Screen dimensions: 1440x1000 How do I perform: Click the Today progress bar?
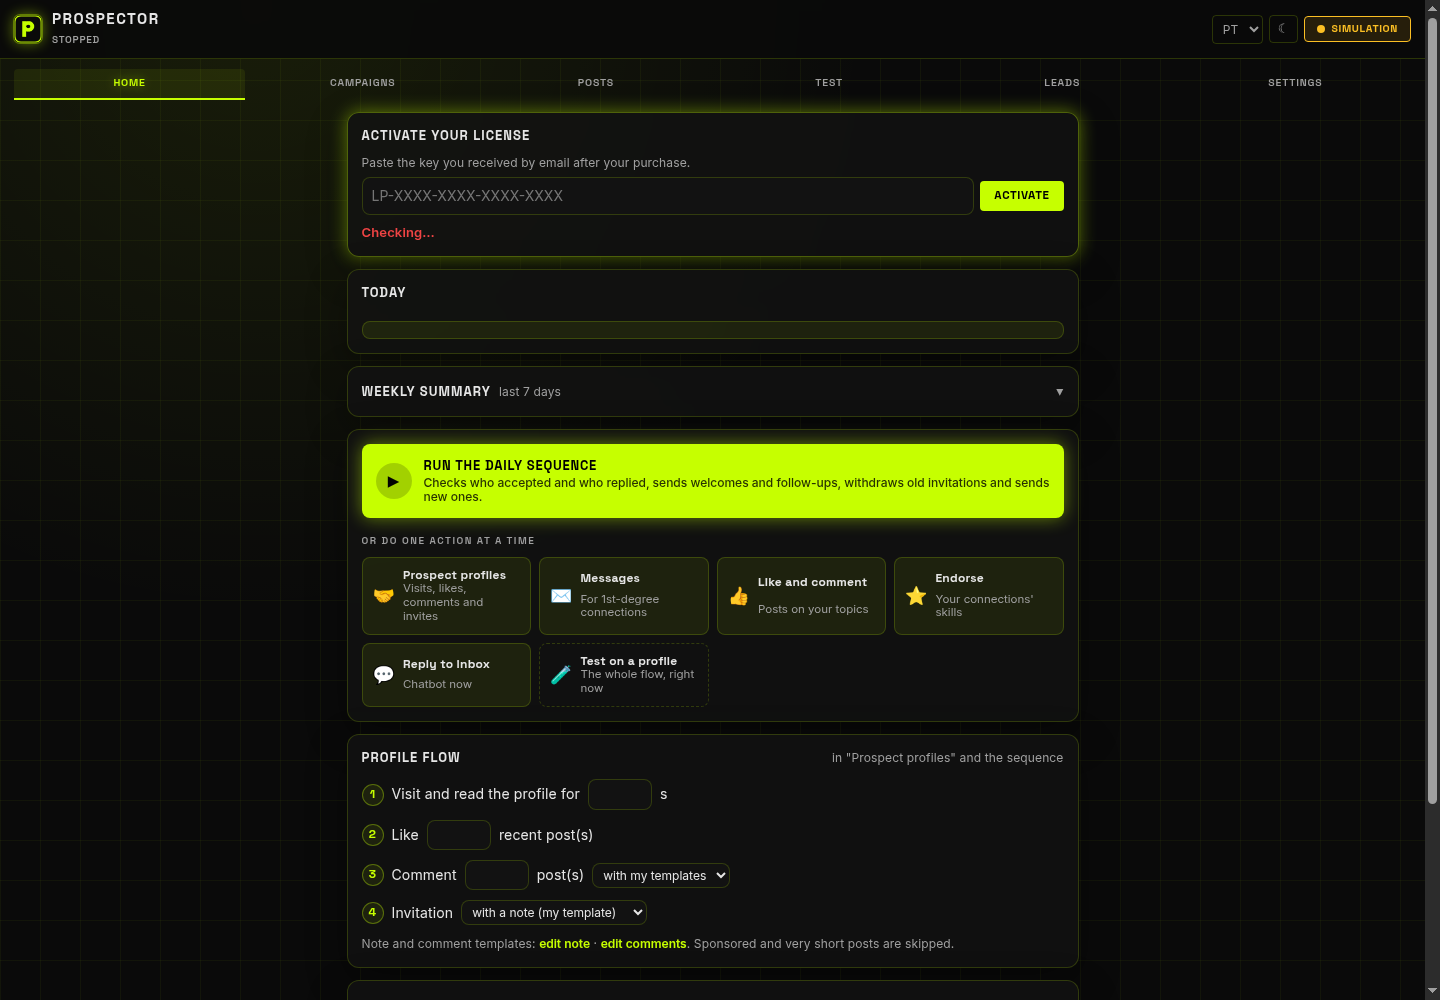pyautogui.click(x=712, y=330)
